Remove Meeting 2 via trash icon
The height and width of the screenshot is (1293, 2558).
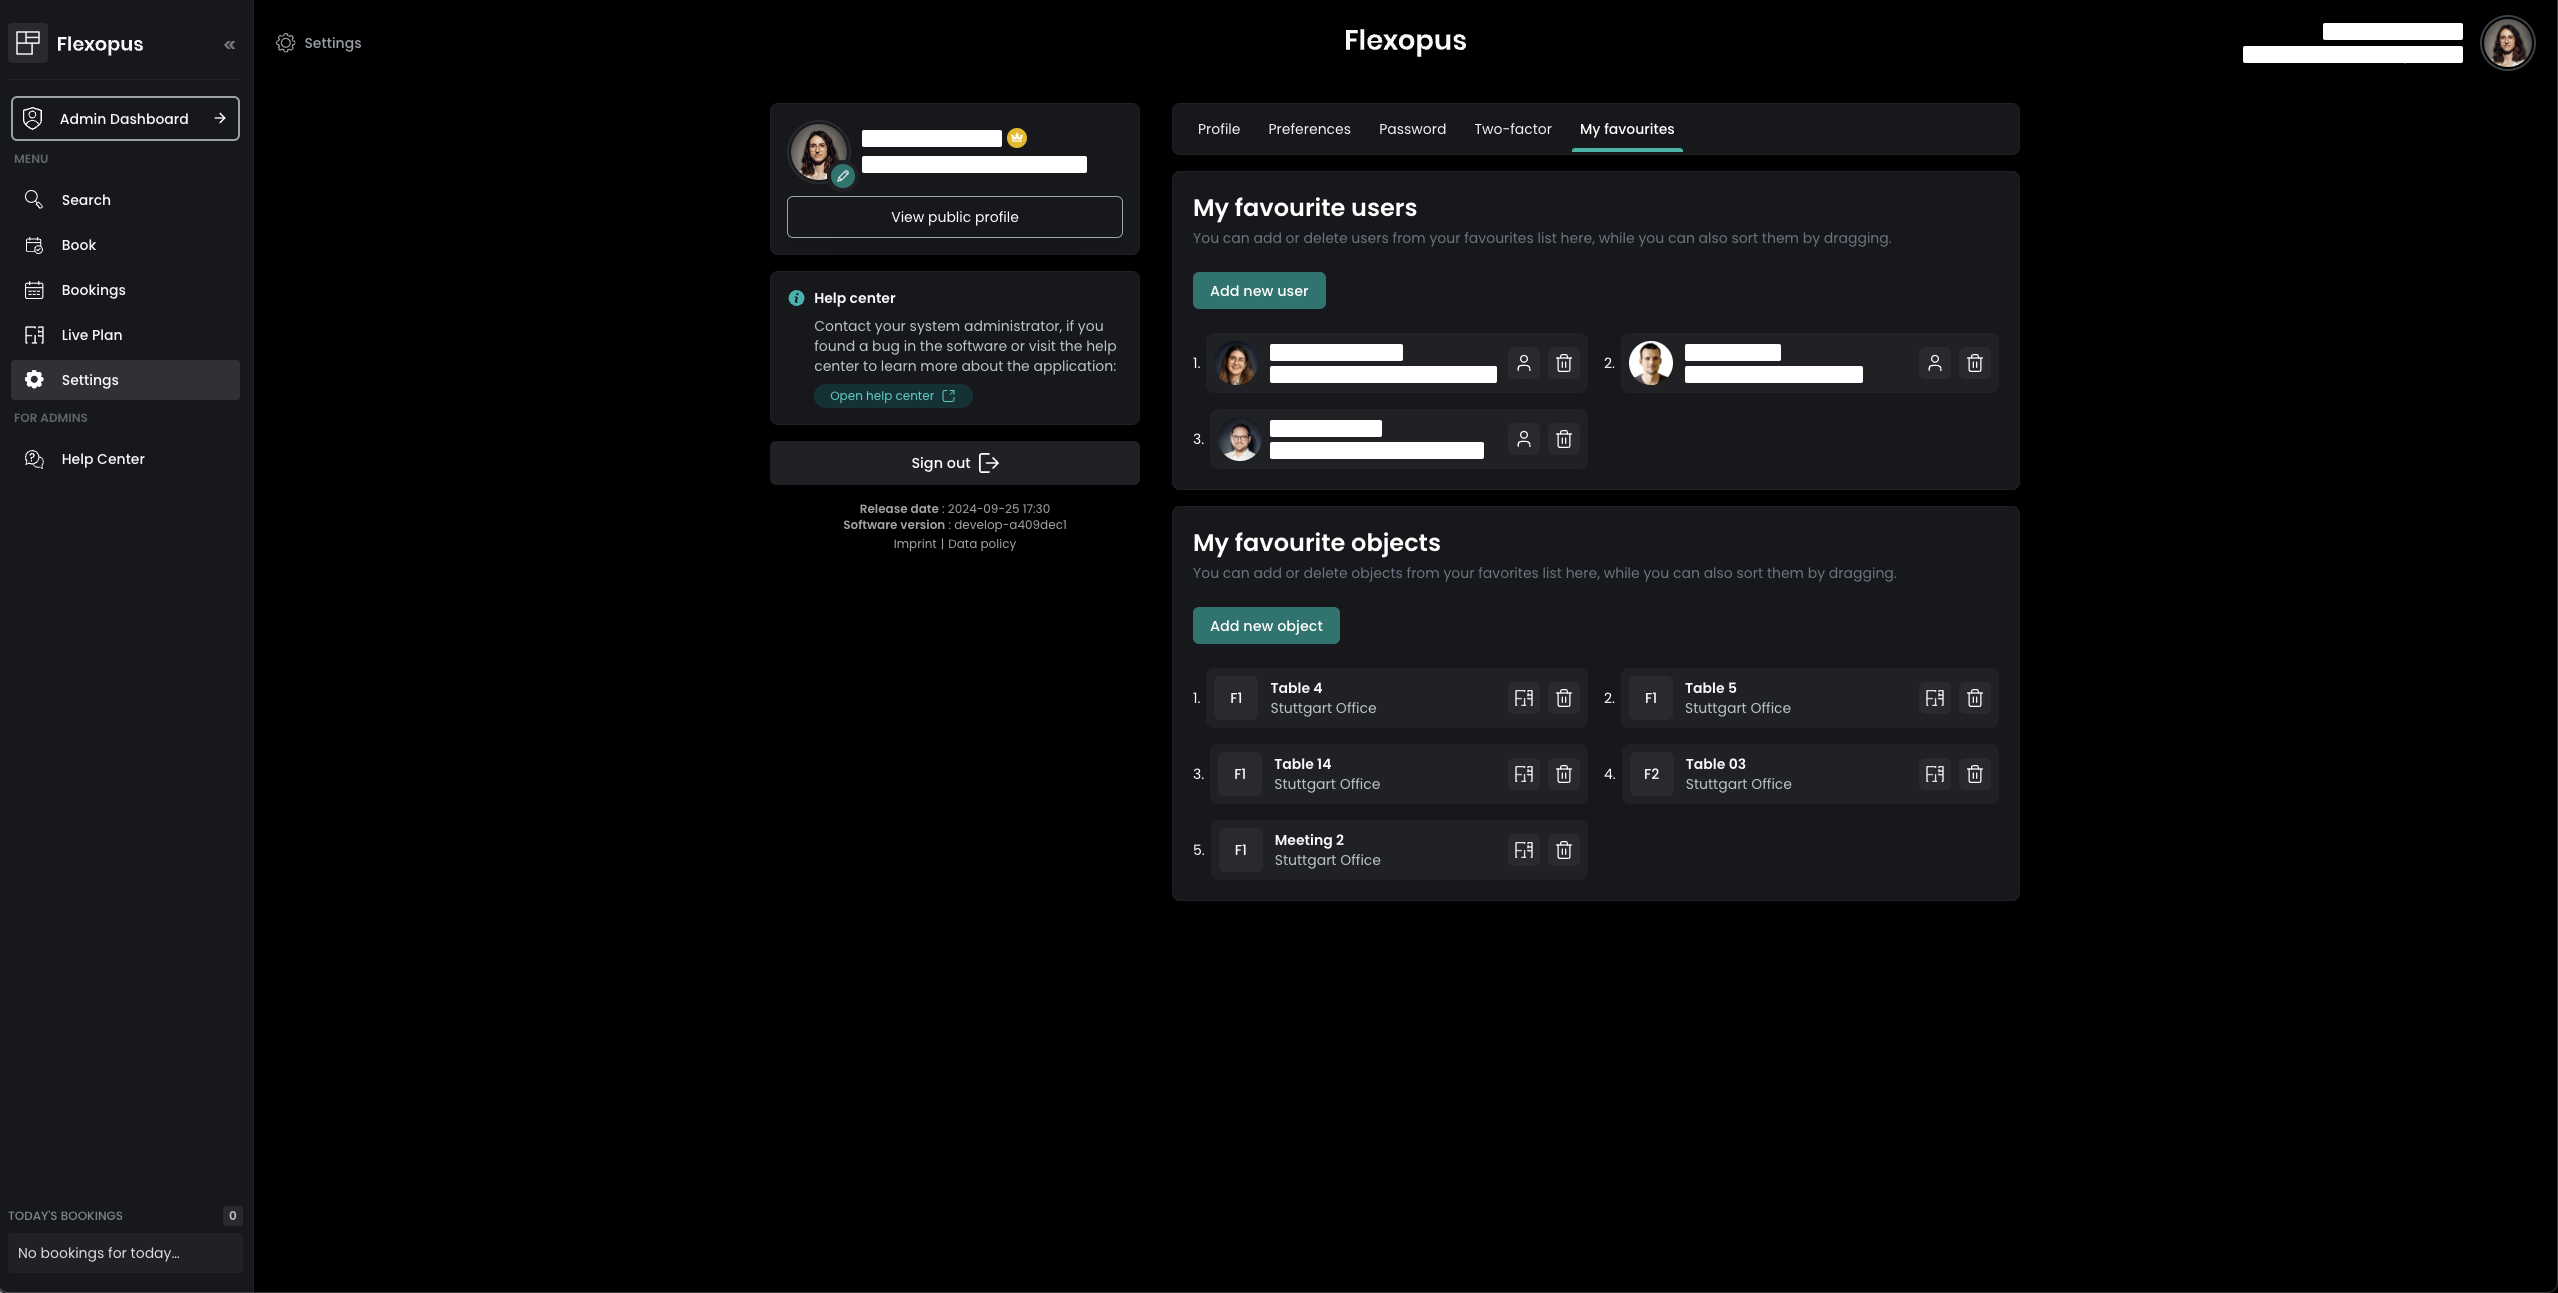click(x=1564, y=850)
